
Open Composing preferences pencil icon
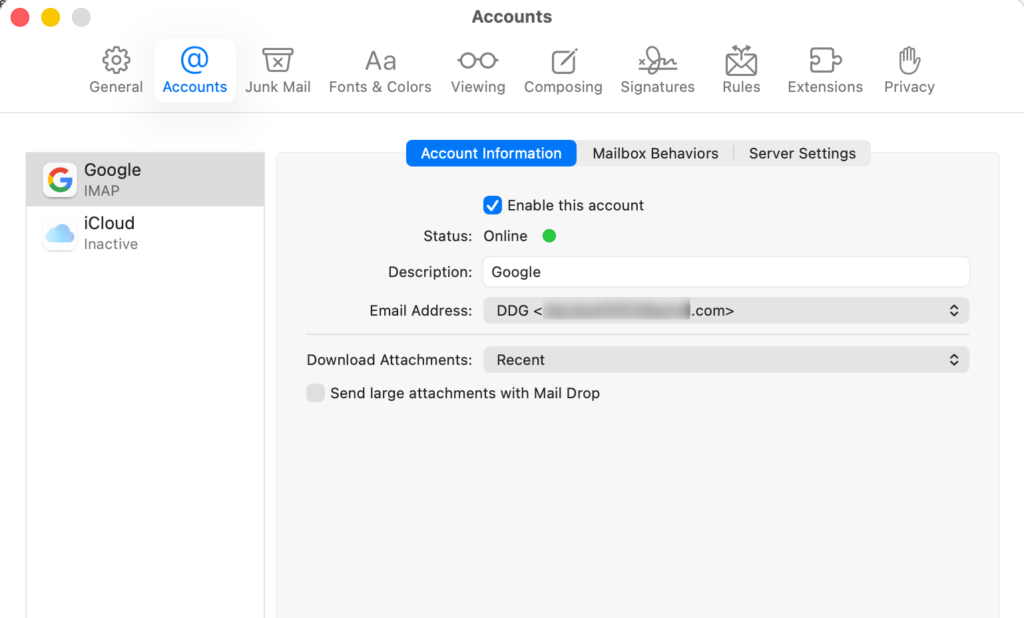(x=563, y=61)
